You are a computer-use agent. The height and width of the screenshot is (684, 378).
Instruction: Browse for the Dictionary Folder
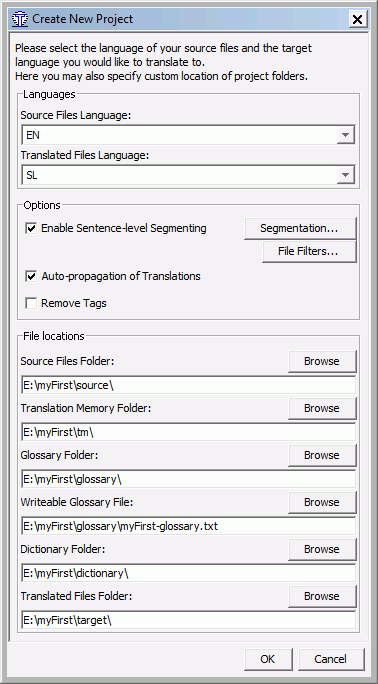[x=322, y=549]
